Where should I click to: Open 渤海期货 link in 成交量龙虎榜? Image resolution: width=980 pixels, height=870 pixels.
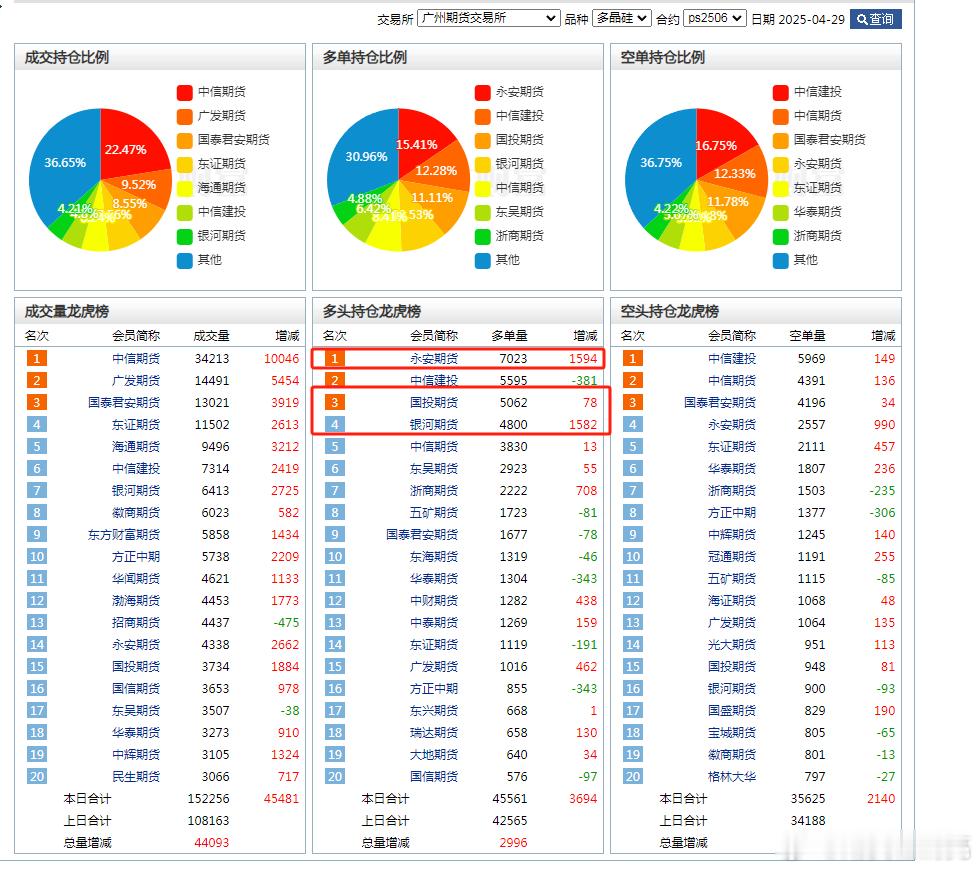(x=136, y=601)
